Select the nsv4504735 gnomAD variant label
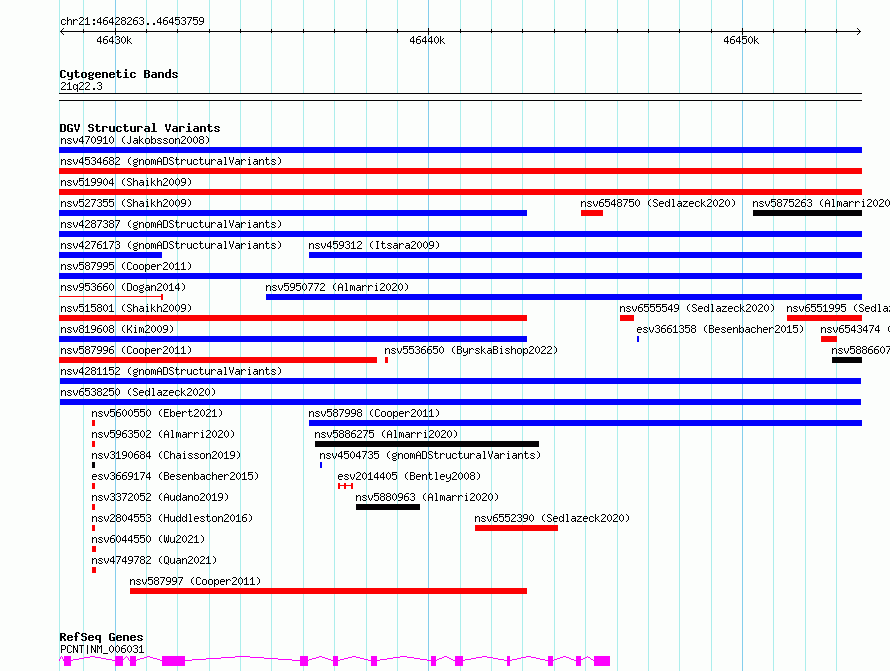This screenshot has width=890, height=671. 430,455
